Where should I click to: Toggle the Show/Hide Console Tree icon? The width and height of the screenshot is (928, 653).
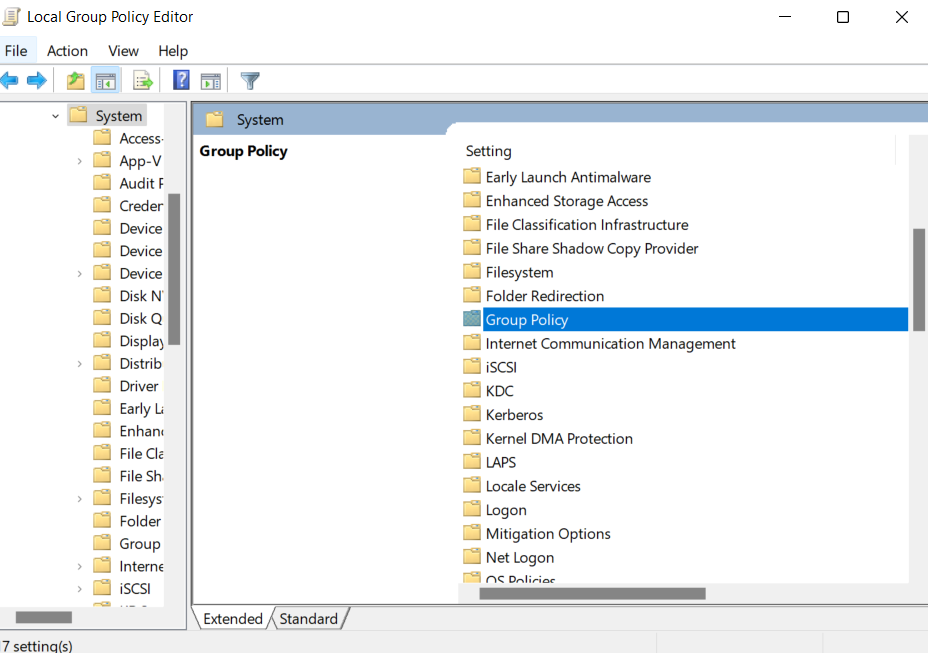pyautogui.click(x=106, y=80)
